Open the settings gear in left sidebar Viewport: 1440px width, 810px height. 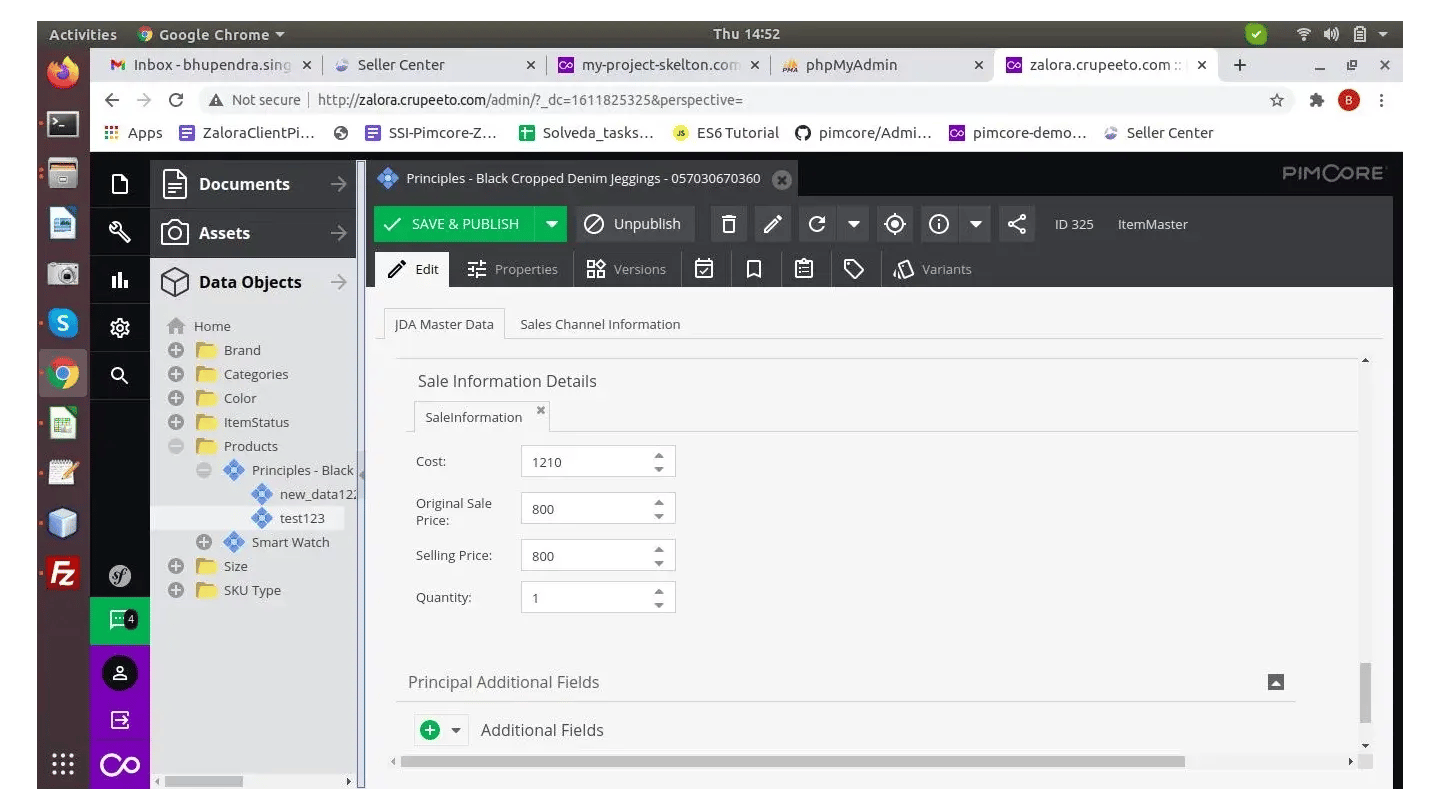[119, 328]
